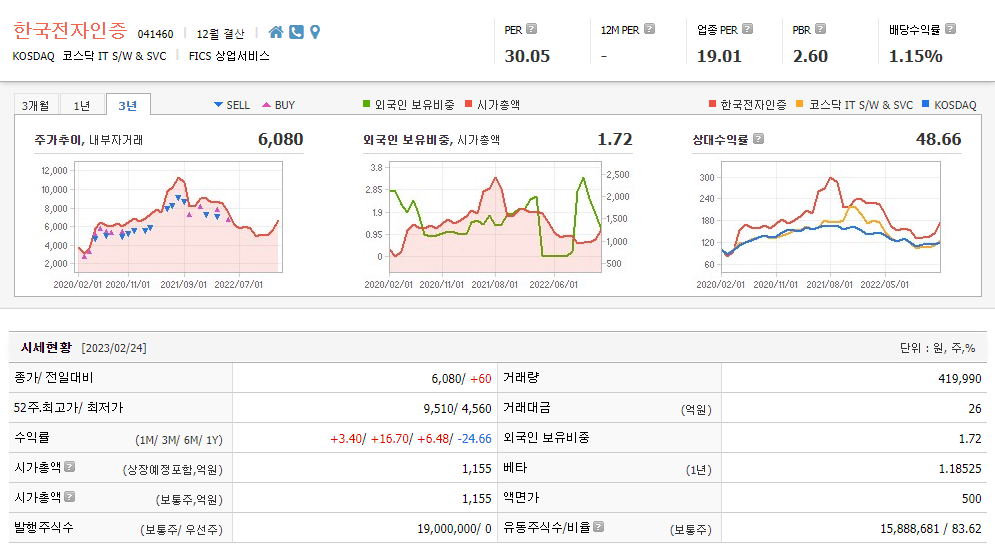Open the company homepage house icon

(x=275, y=32)
